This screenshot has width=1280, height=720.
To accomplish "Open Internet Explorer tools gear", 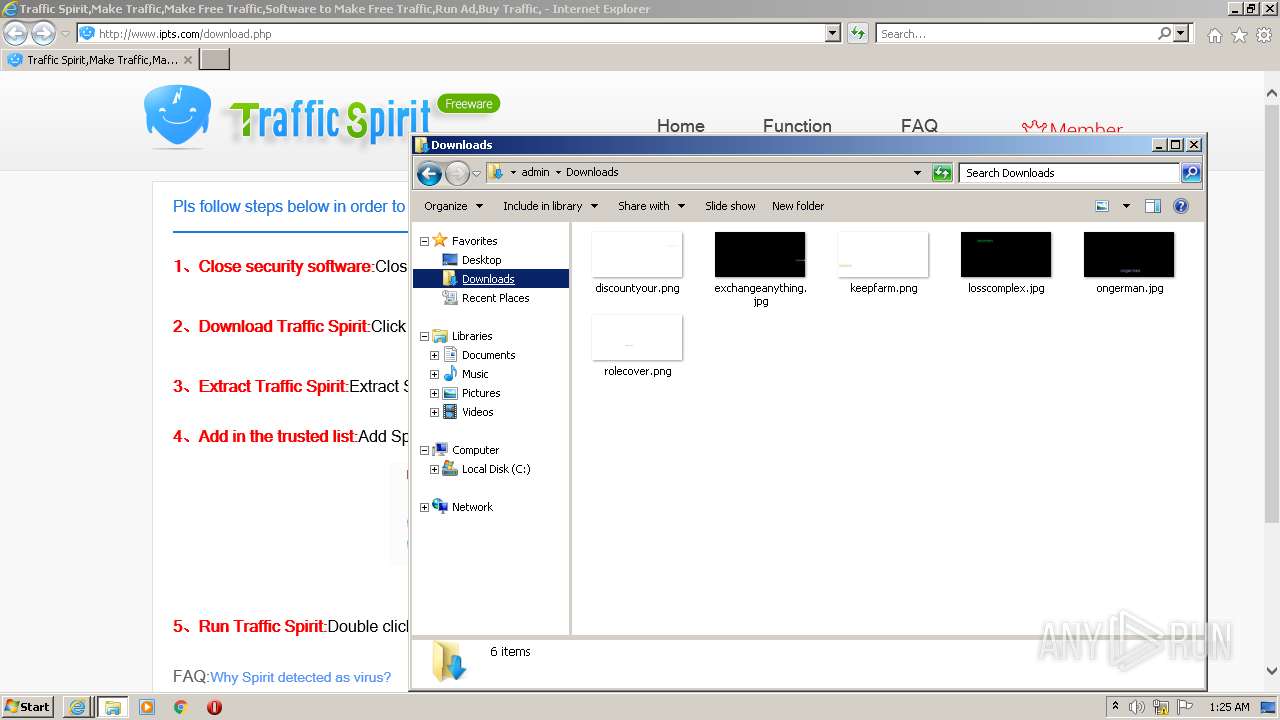I will (1264, 35).
